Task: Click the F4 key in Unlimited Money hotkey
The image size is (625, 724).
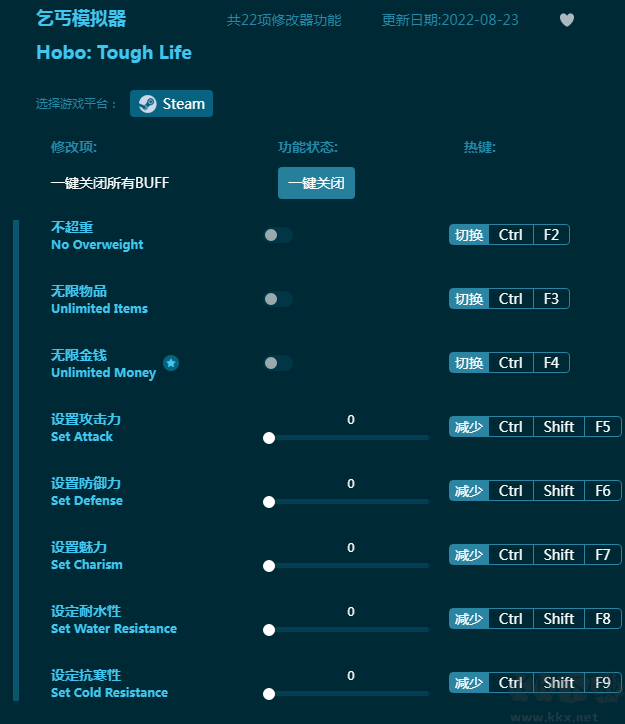Action: pos(551,362)
